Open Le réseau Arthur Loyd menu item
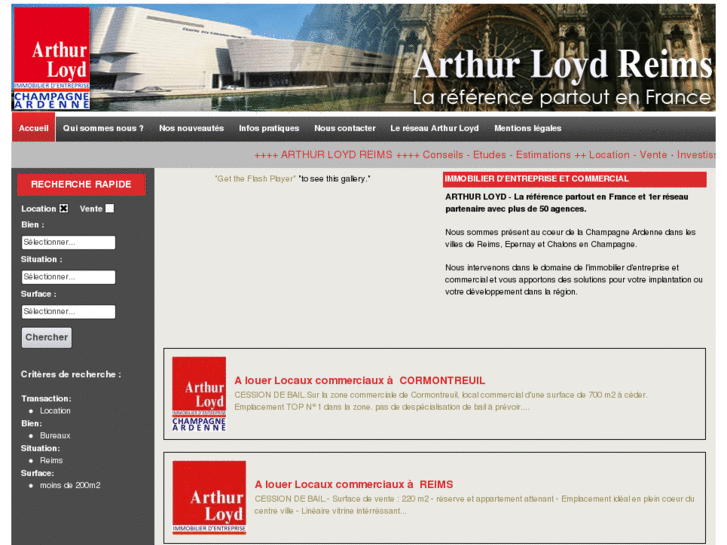727x545 pixels. coord(434,128)
